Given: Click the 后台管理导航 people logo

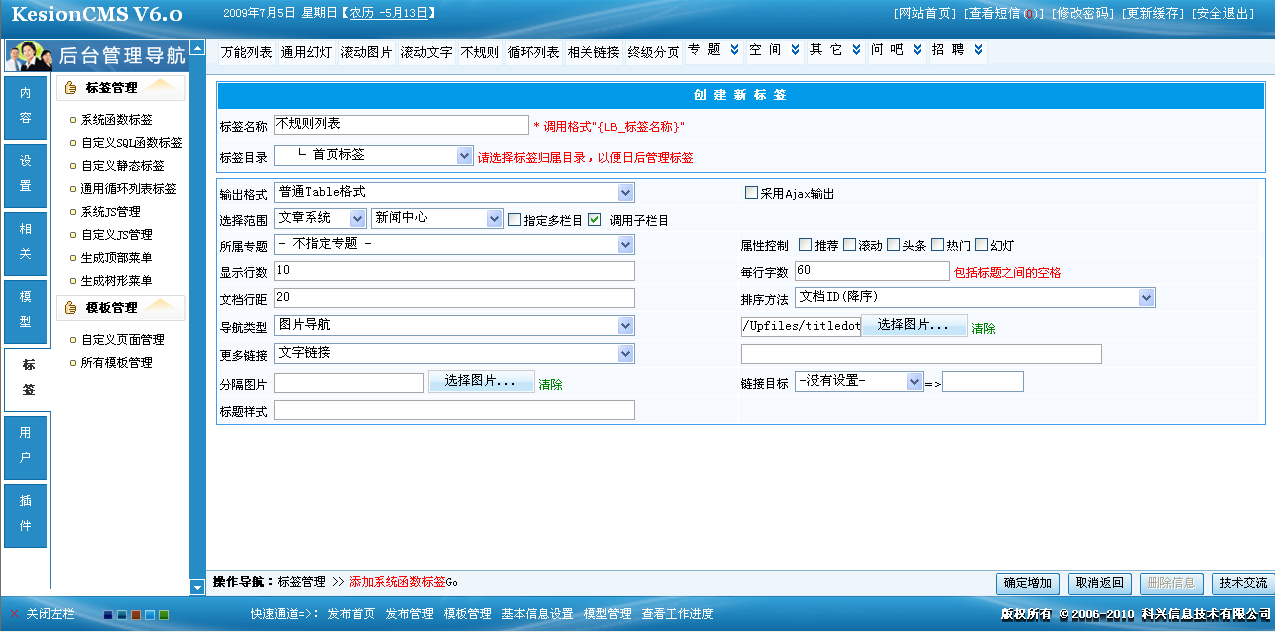Looking at the screenshot, I should (x=30, y=55).
